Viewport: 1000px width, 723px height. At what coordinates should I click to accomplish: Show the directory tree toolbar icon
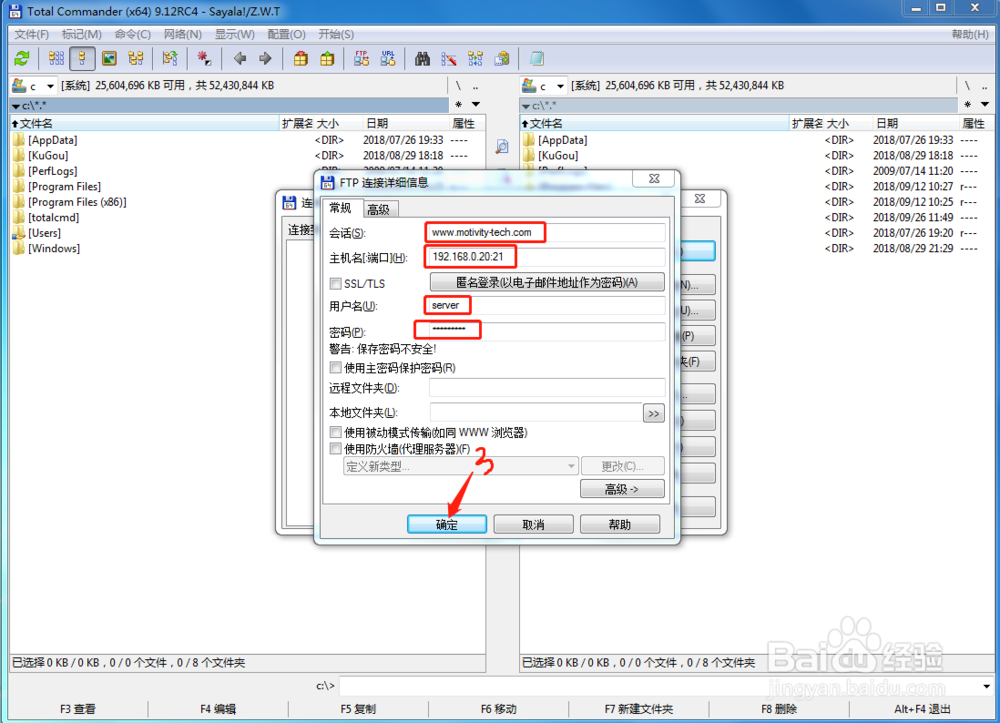tap(136, 59)
